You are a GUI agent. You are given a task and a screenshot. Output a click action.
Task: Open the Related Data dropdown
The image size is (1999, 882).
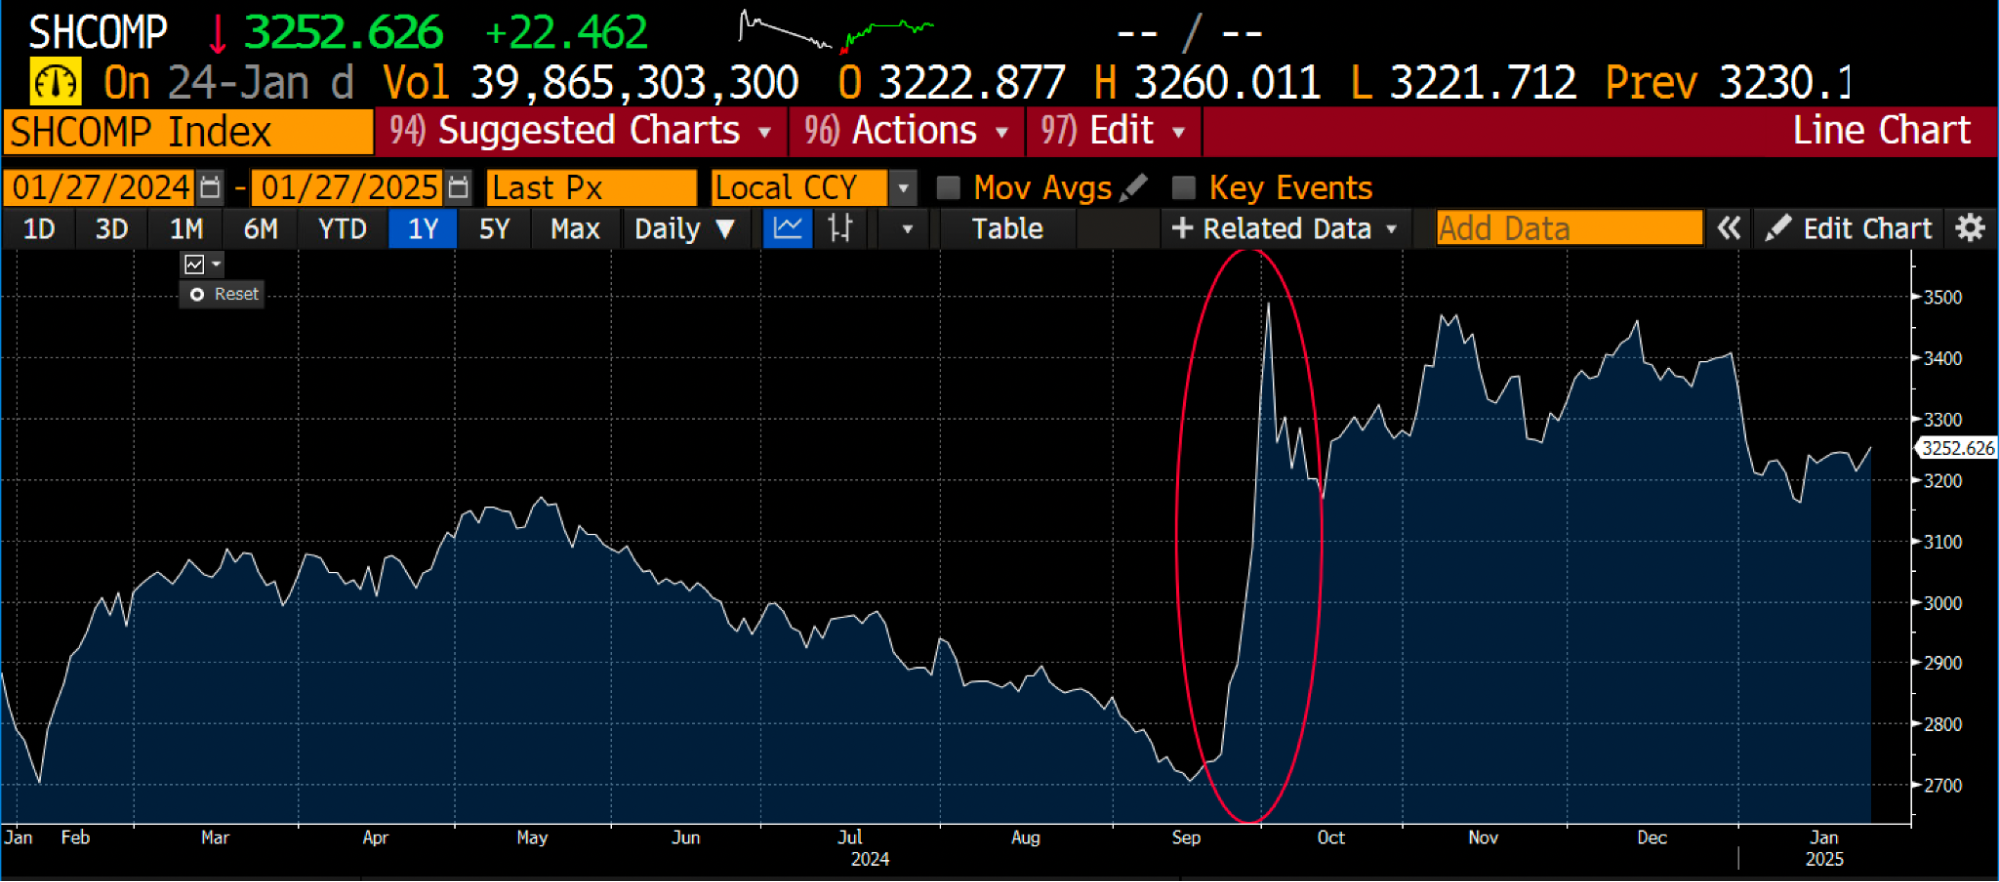[x=1285, y=228]
